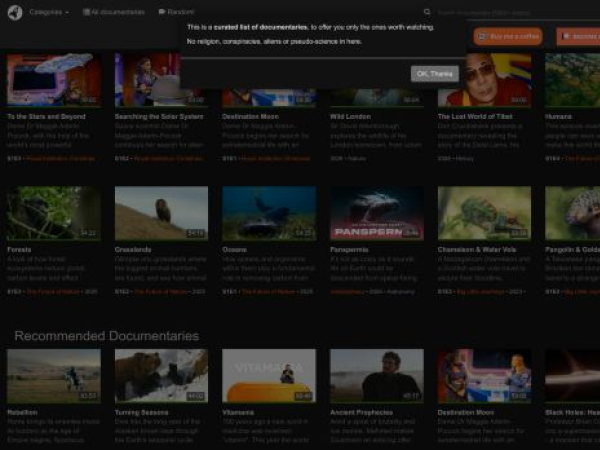Click the Searching the Solar System title
The height and width of the screenshot is (450, 600).
tap(159, 116)
